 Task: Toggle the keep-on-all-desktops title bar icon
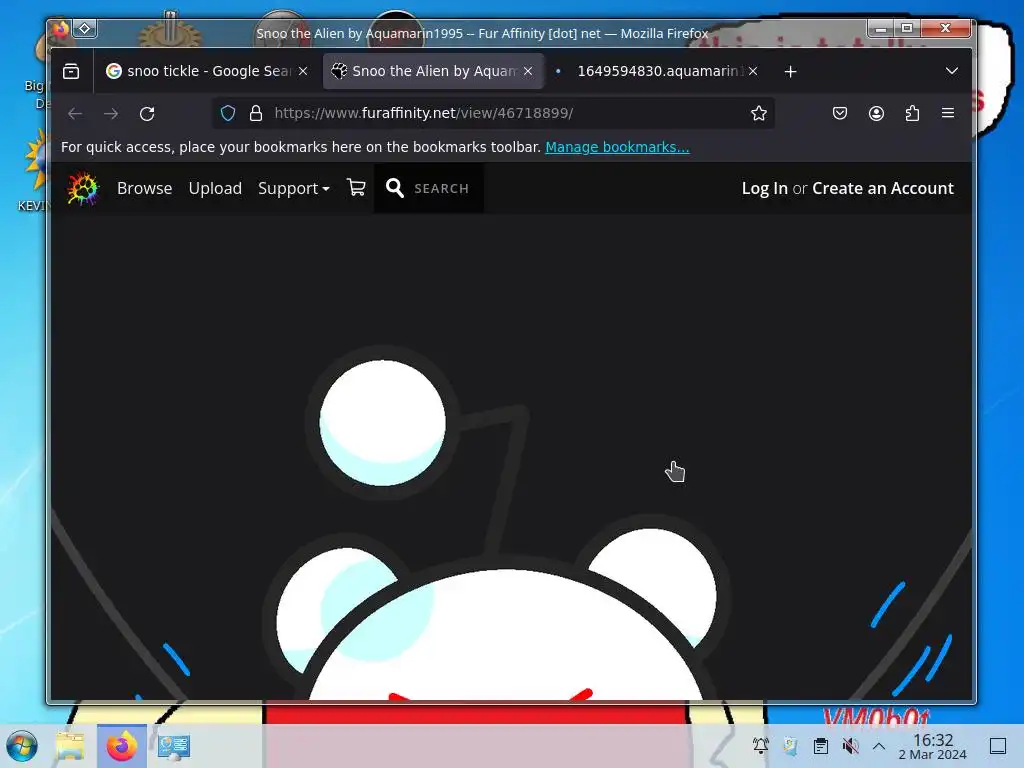tap(85, 29)
